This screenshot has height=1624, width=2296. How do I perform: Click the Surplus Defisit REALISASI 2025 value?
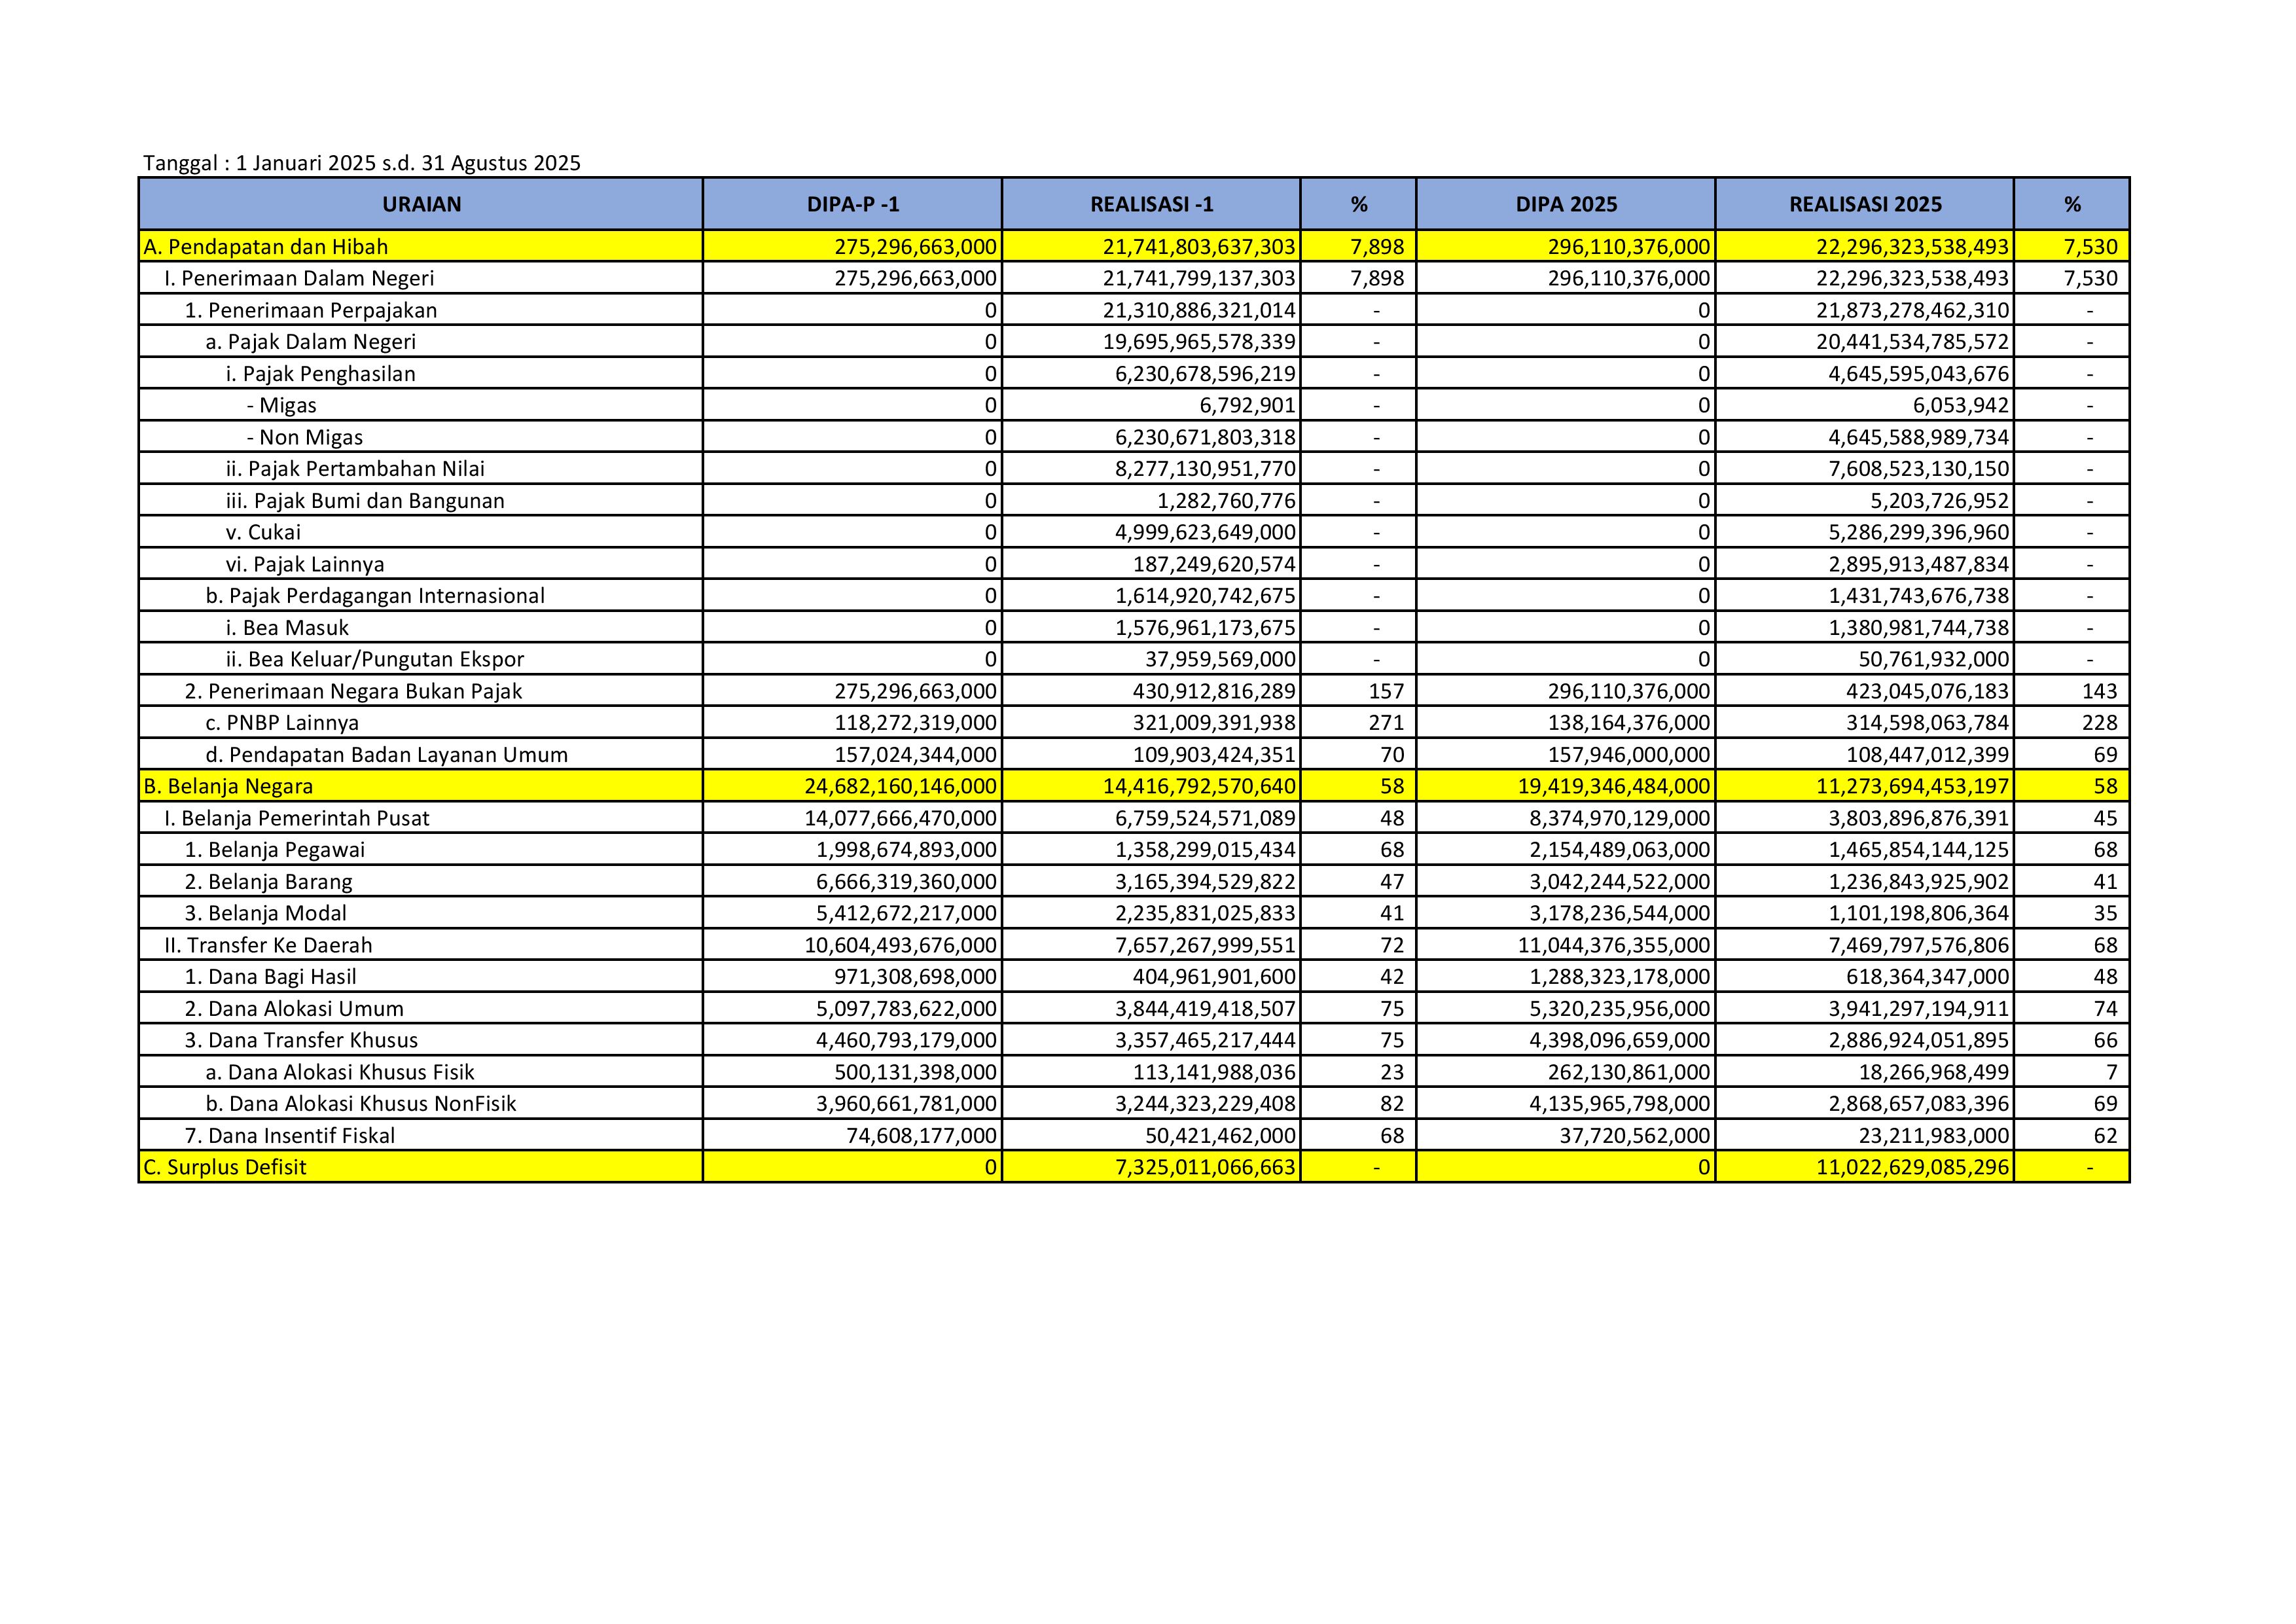tap(1911, 1167)
